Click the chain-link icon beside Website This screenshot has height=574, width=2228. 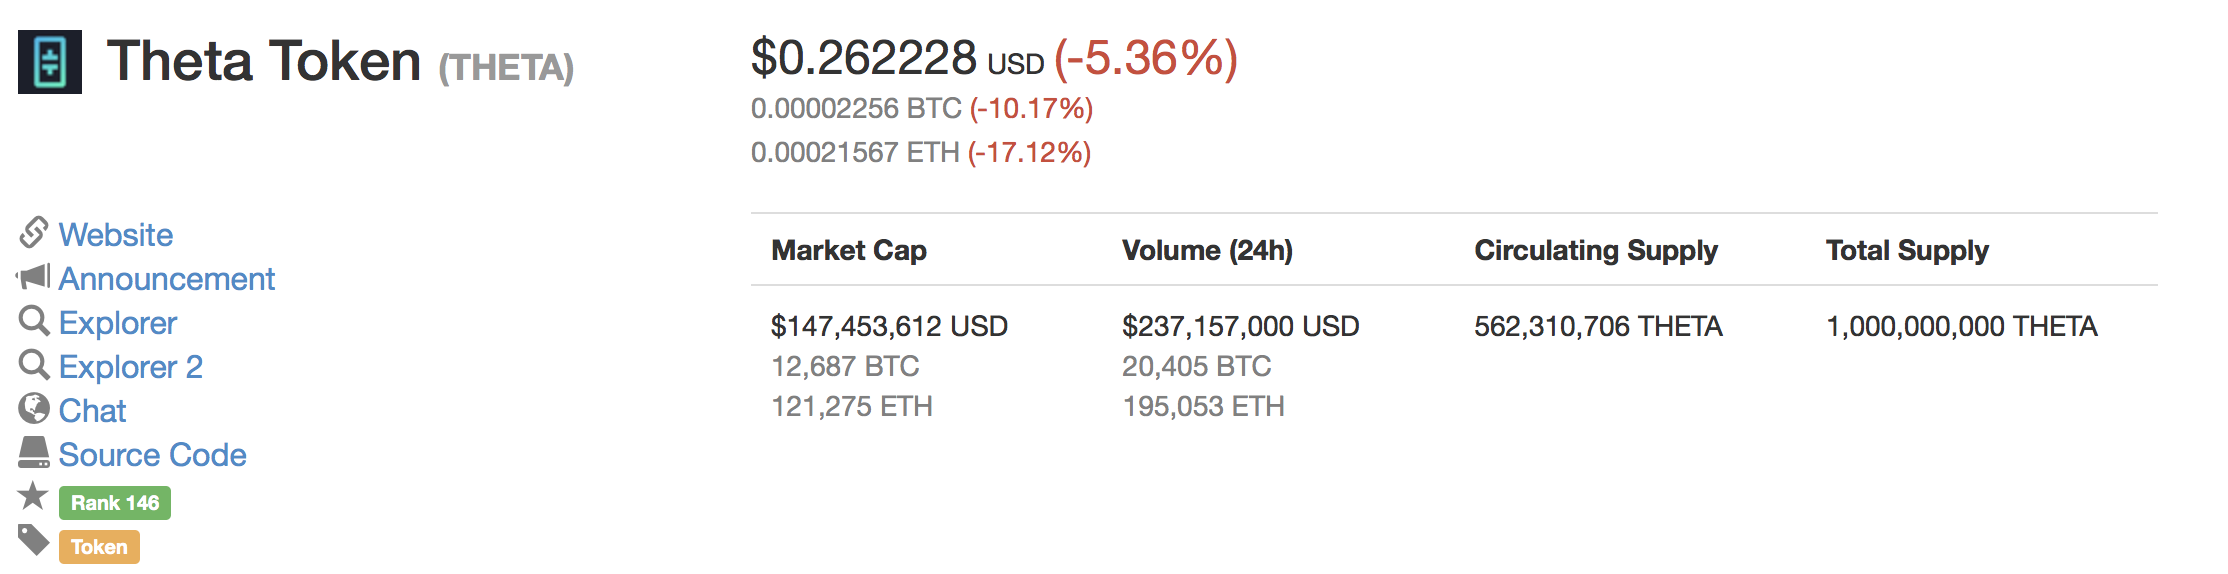(33, 232)
